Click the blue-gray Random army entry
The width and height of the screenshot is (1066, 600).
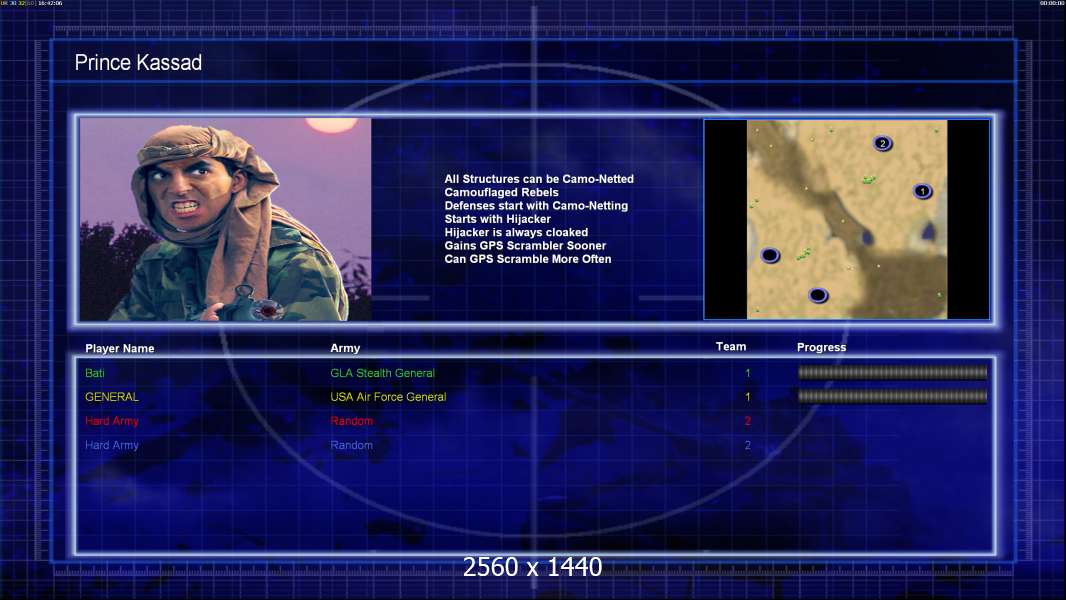[x=351, y=445]
